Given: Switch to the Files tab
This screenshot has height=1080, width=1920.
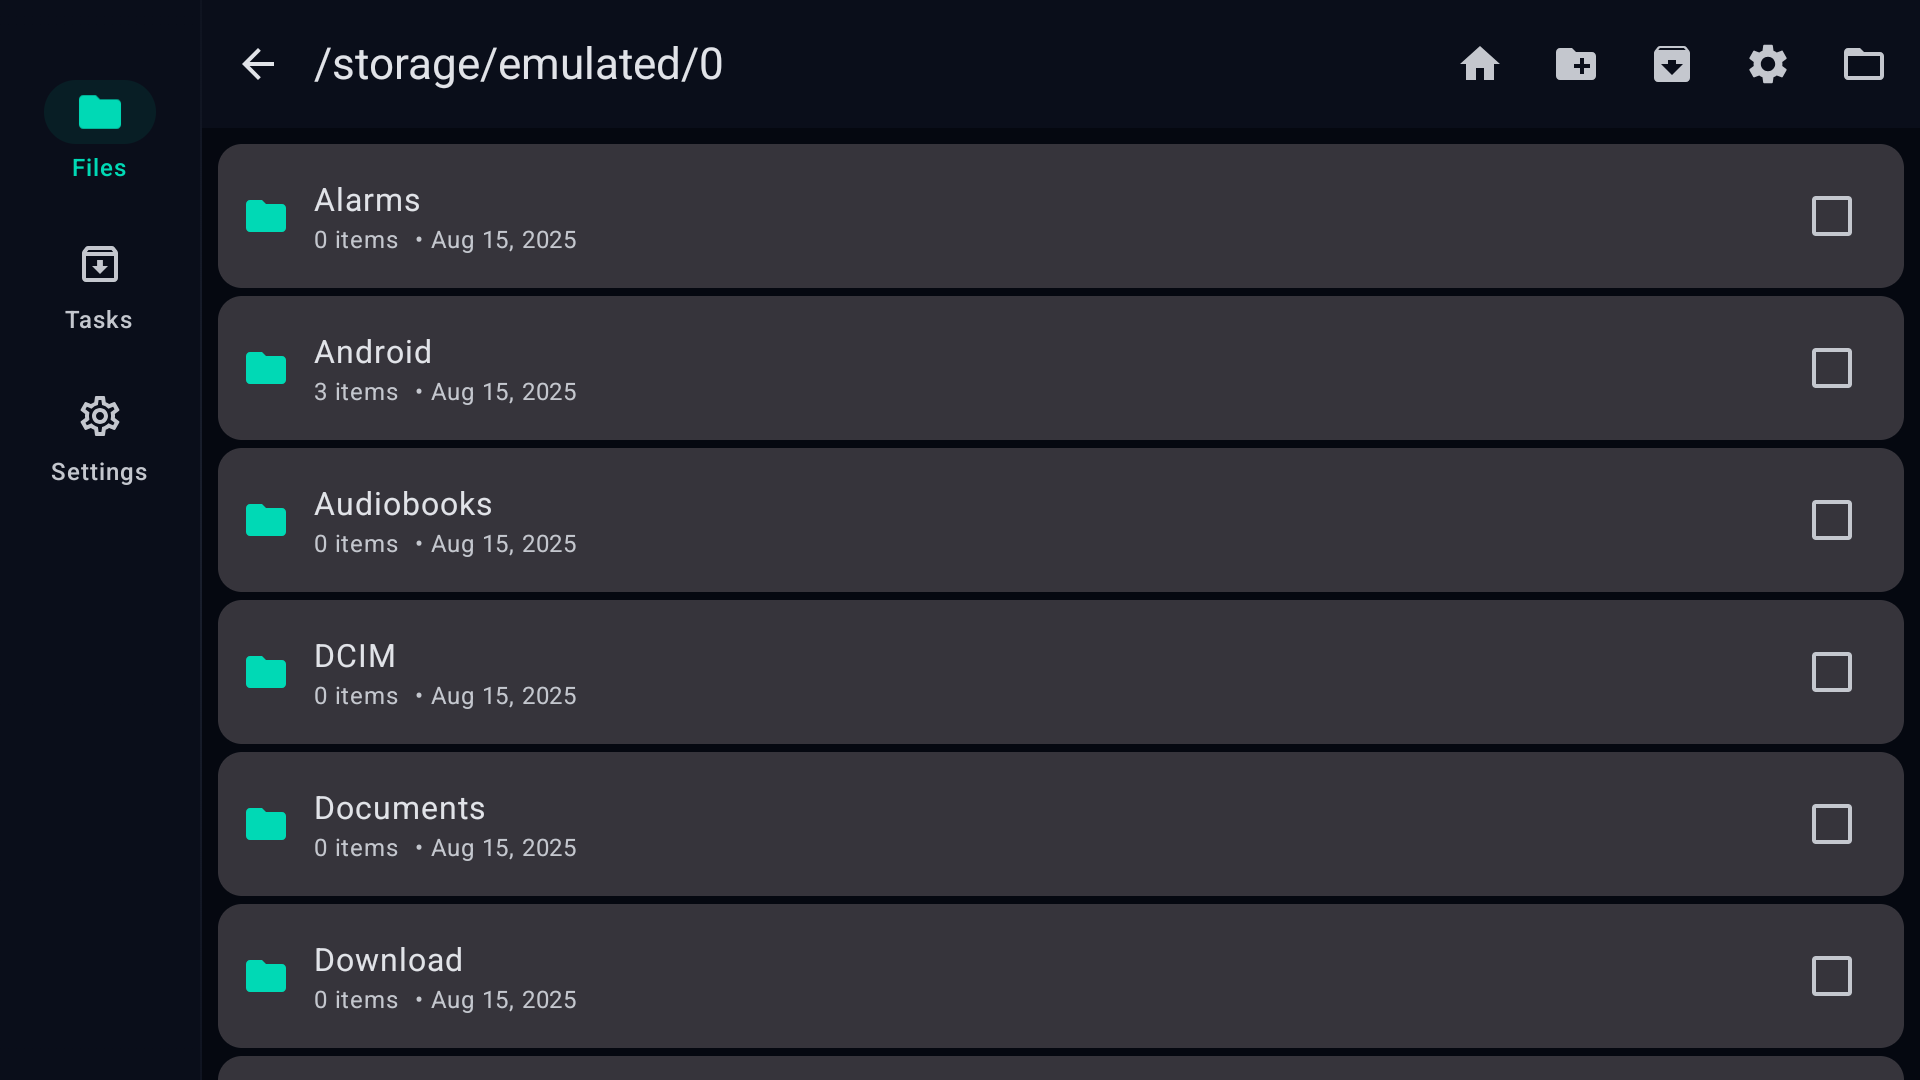Looking at the screenshot, I should 99,132.
